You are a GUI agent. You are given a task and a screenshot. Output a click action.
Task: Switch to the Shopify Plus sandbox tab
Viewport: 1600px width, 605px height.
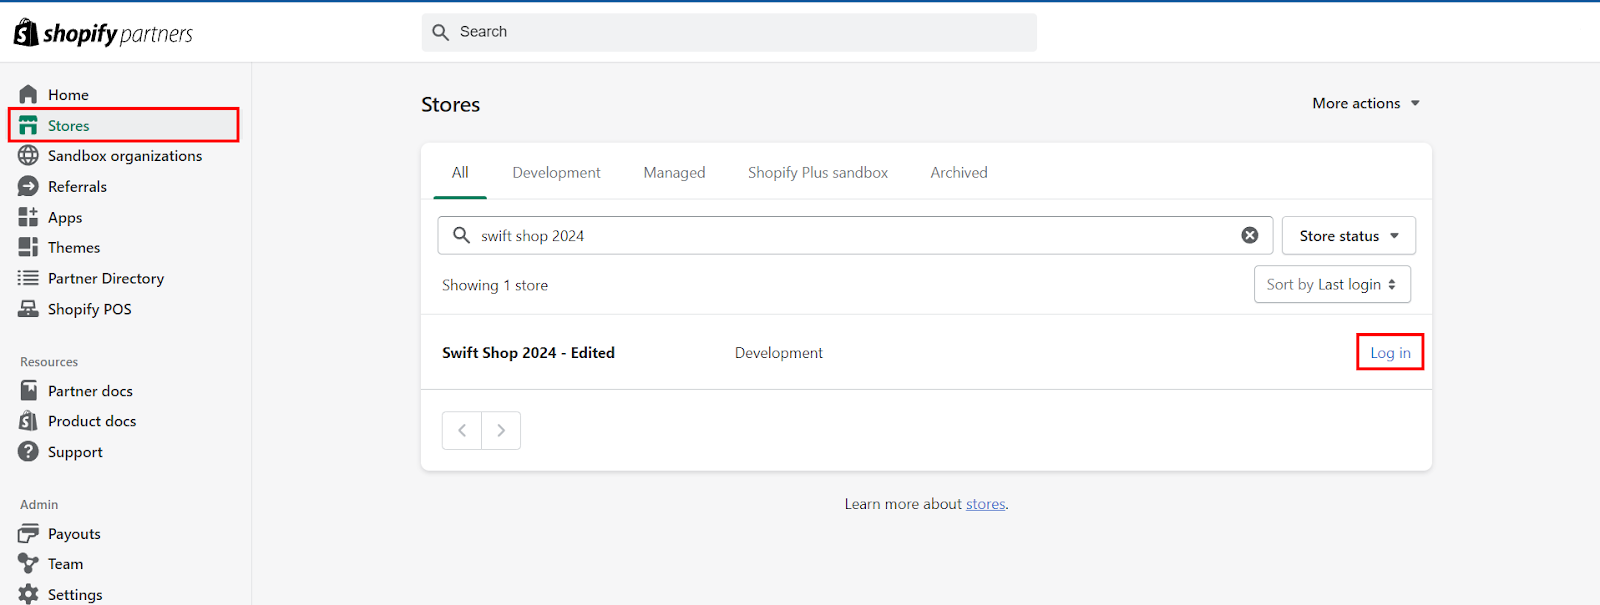[x=818, y=172]
